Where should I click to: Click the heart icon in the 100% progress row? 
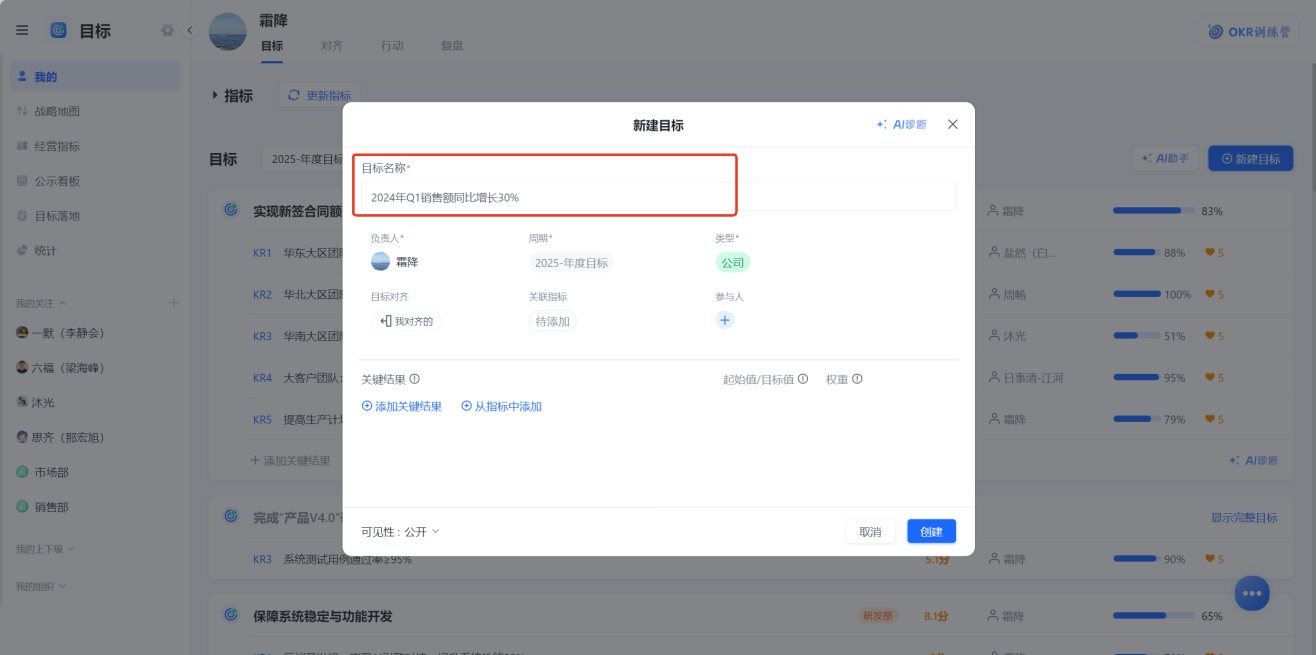click(x=1209, y=295)
